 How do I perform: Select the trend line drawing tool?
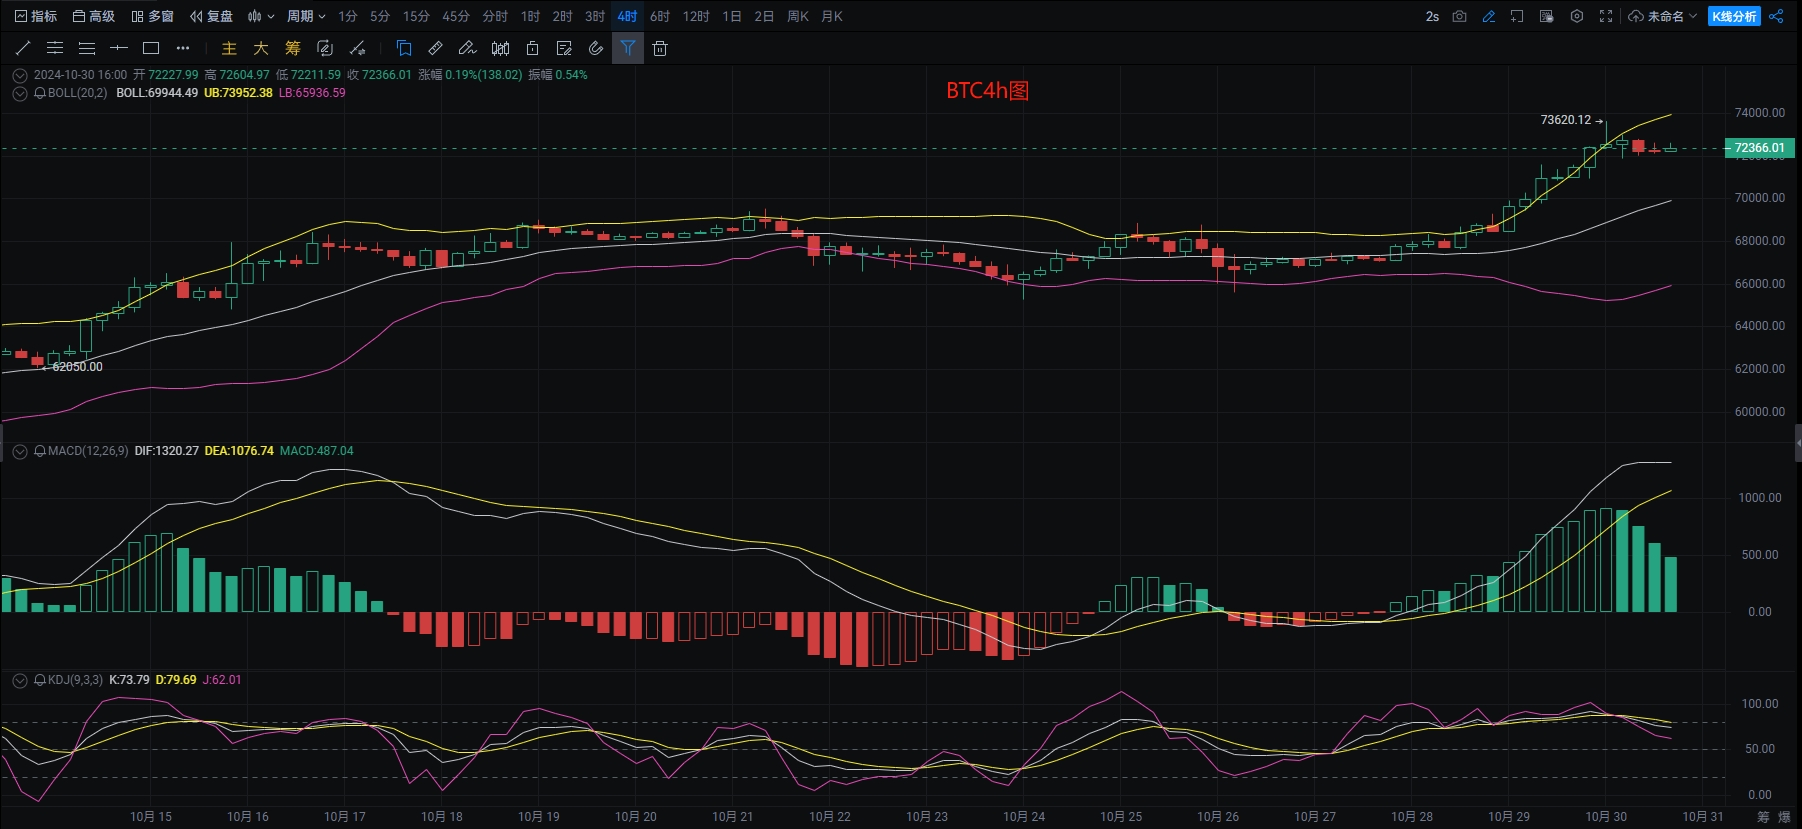pos(23,48)
